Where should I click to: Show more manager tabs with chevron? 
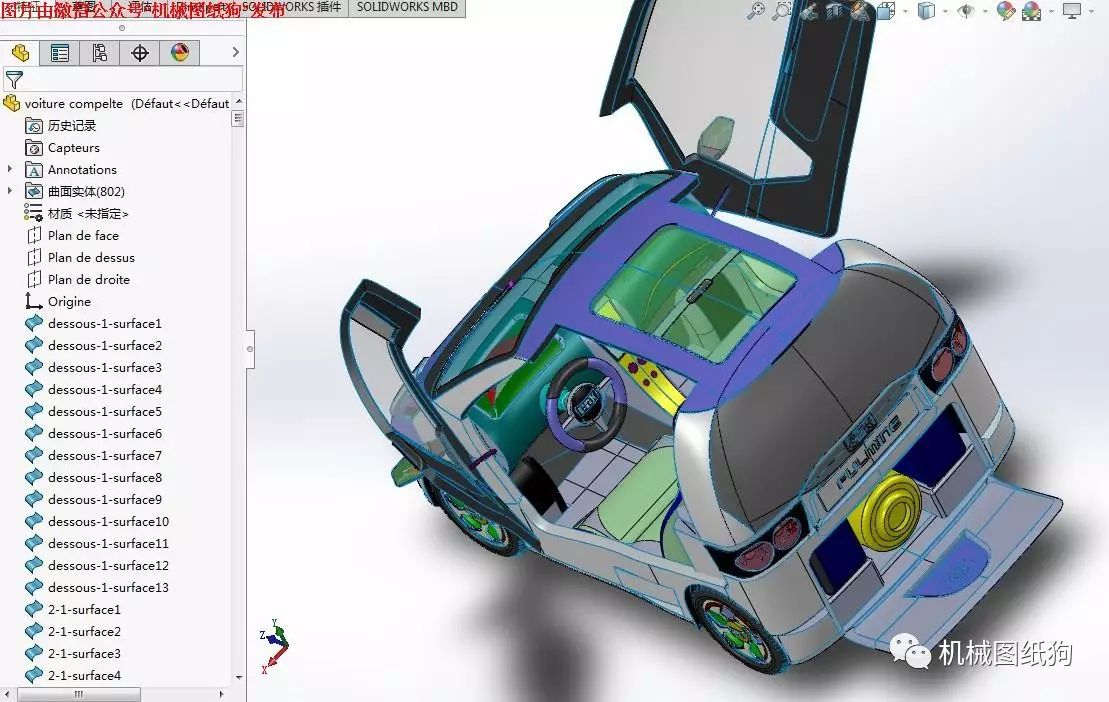[236, 52]
